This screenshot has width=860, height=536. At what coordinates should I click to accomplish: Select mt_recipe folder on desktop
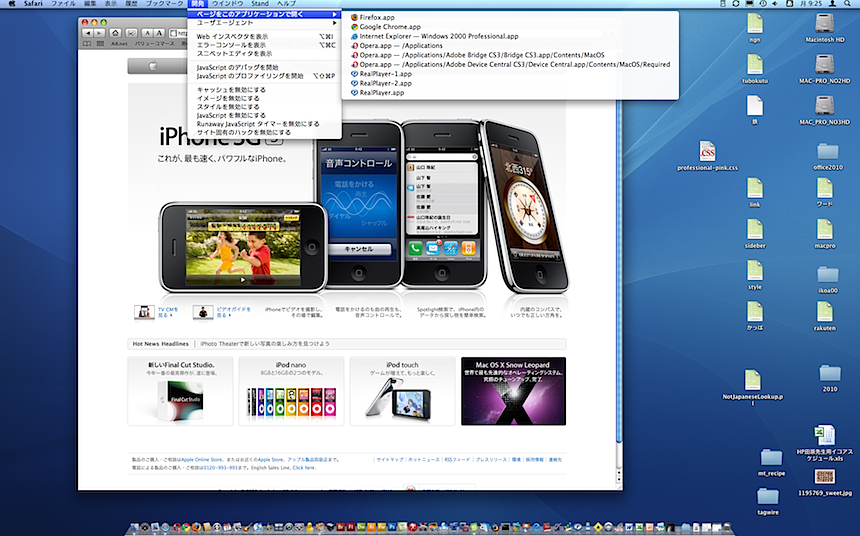click(771, 462)
